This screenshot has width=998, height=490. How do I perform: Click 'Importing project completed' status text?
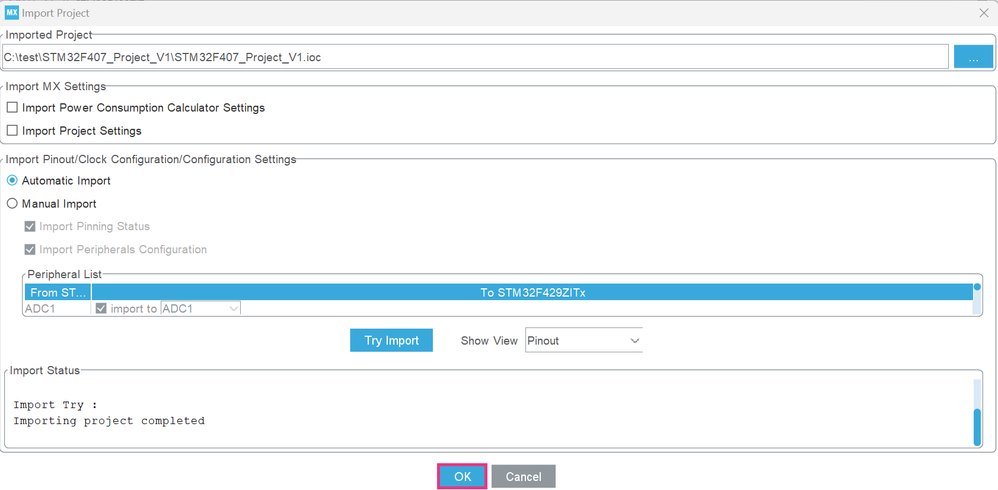(109, 421)
